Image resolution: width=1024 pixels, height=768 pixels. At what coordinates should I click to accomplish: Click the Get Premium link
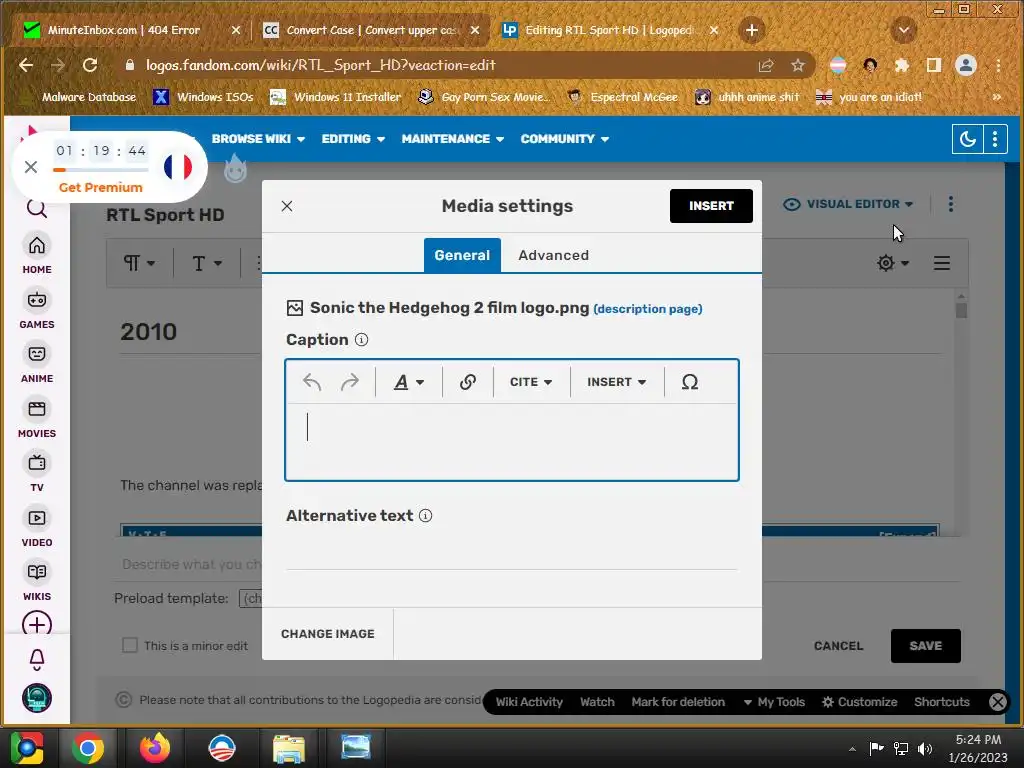[101, 187]
